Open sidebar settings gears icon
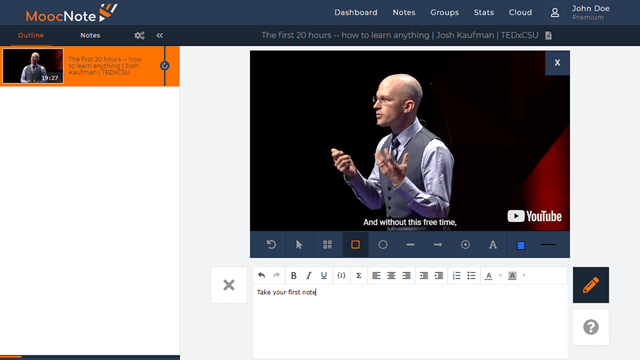 [x=139, y=36]
